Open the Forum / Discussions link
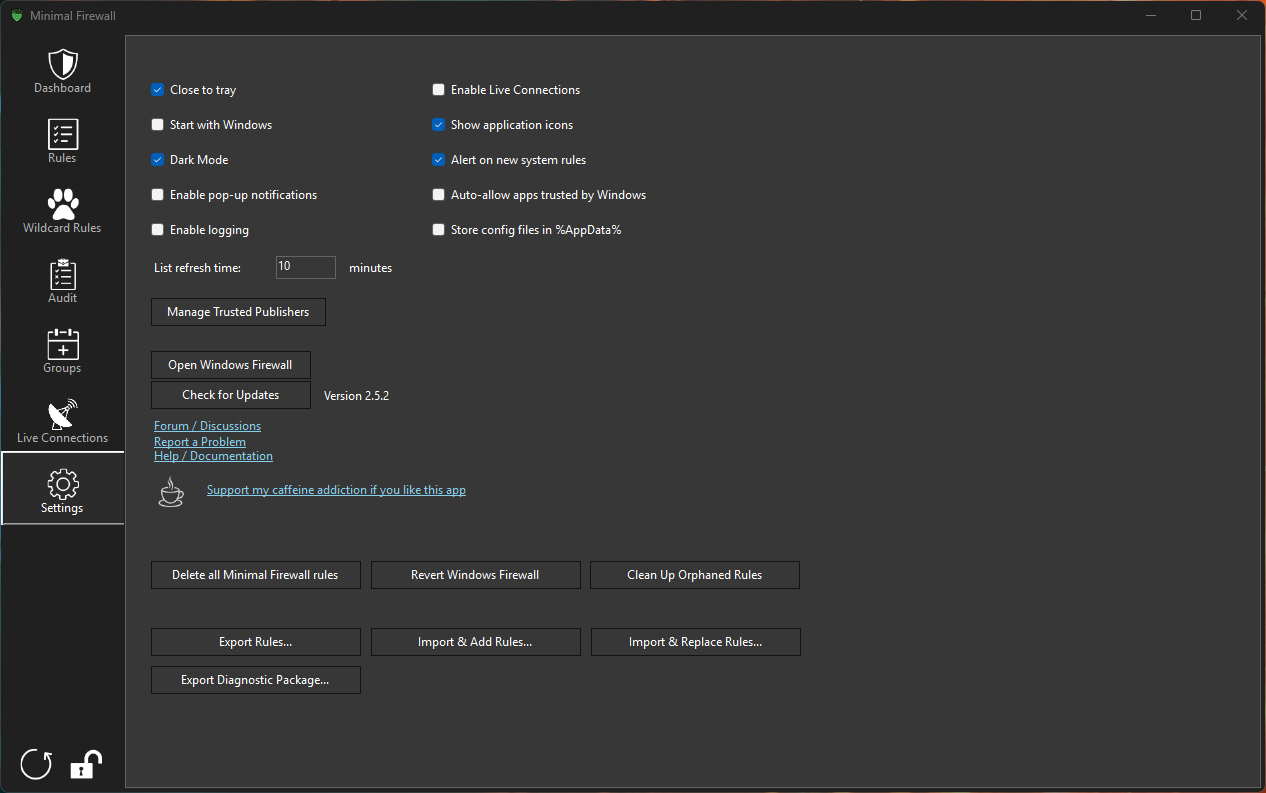The image size is (1266, 793). coord(207,426)
